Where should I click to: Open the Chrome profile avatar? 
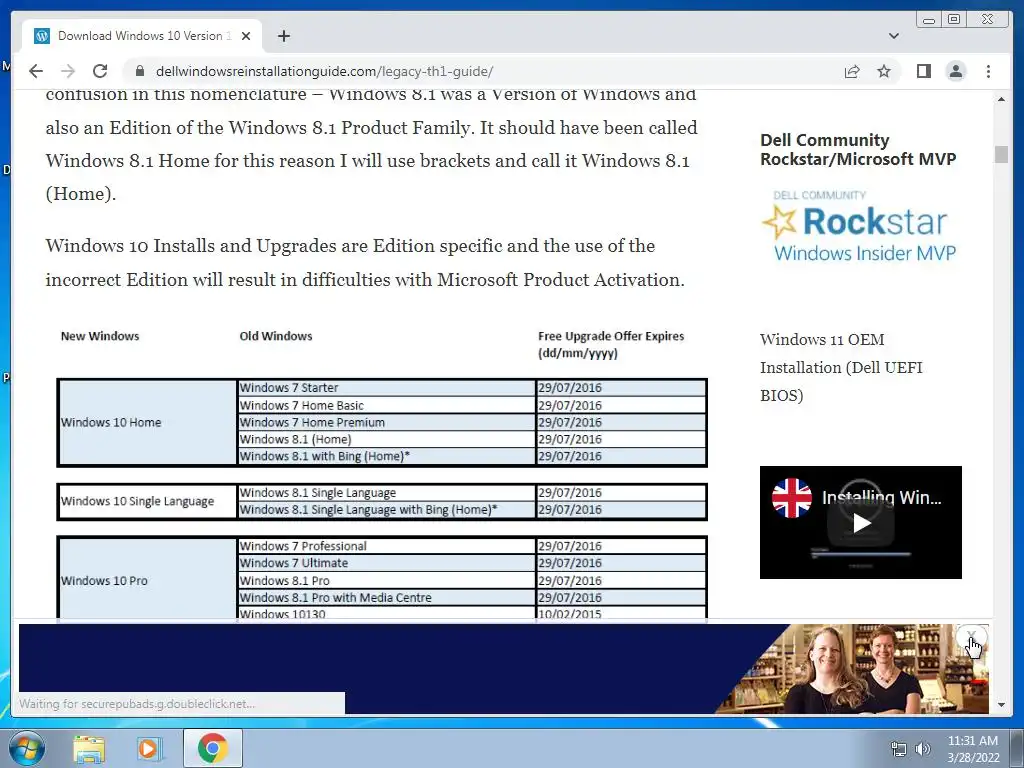point(955,71)
